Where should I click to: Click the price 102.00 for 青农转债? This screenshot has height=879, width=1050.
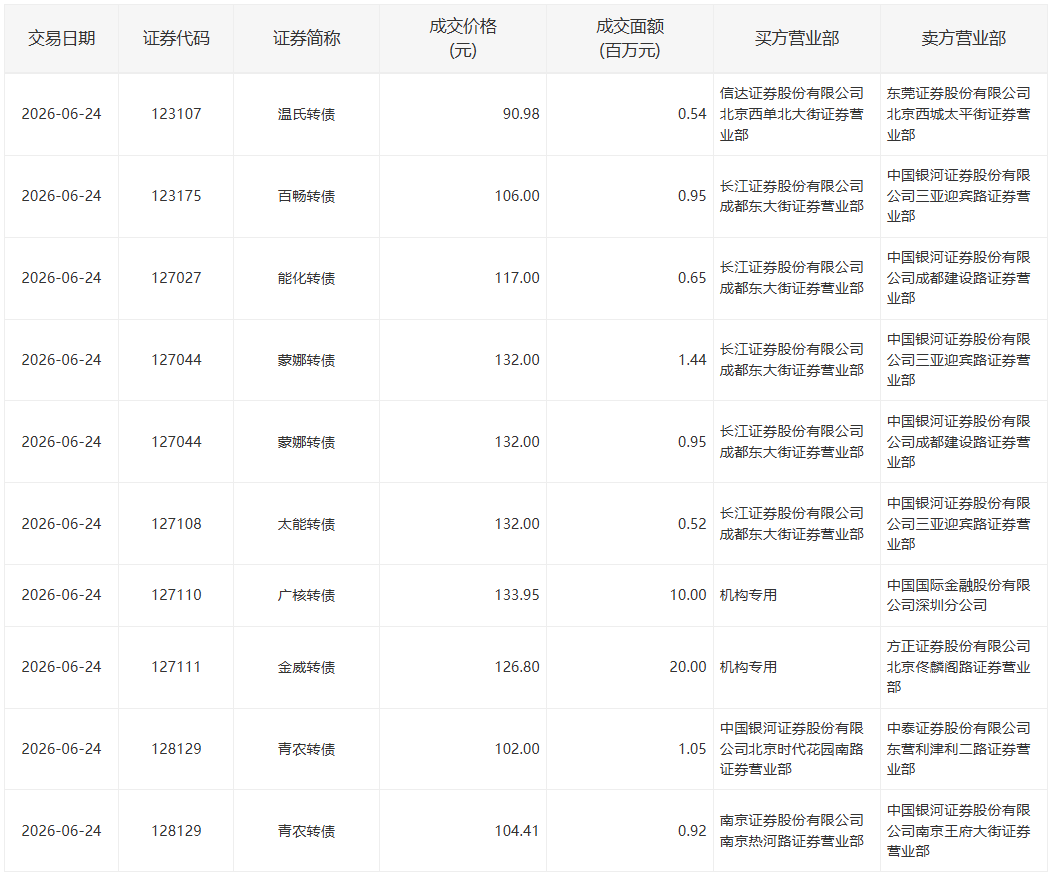pos(517,749)
